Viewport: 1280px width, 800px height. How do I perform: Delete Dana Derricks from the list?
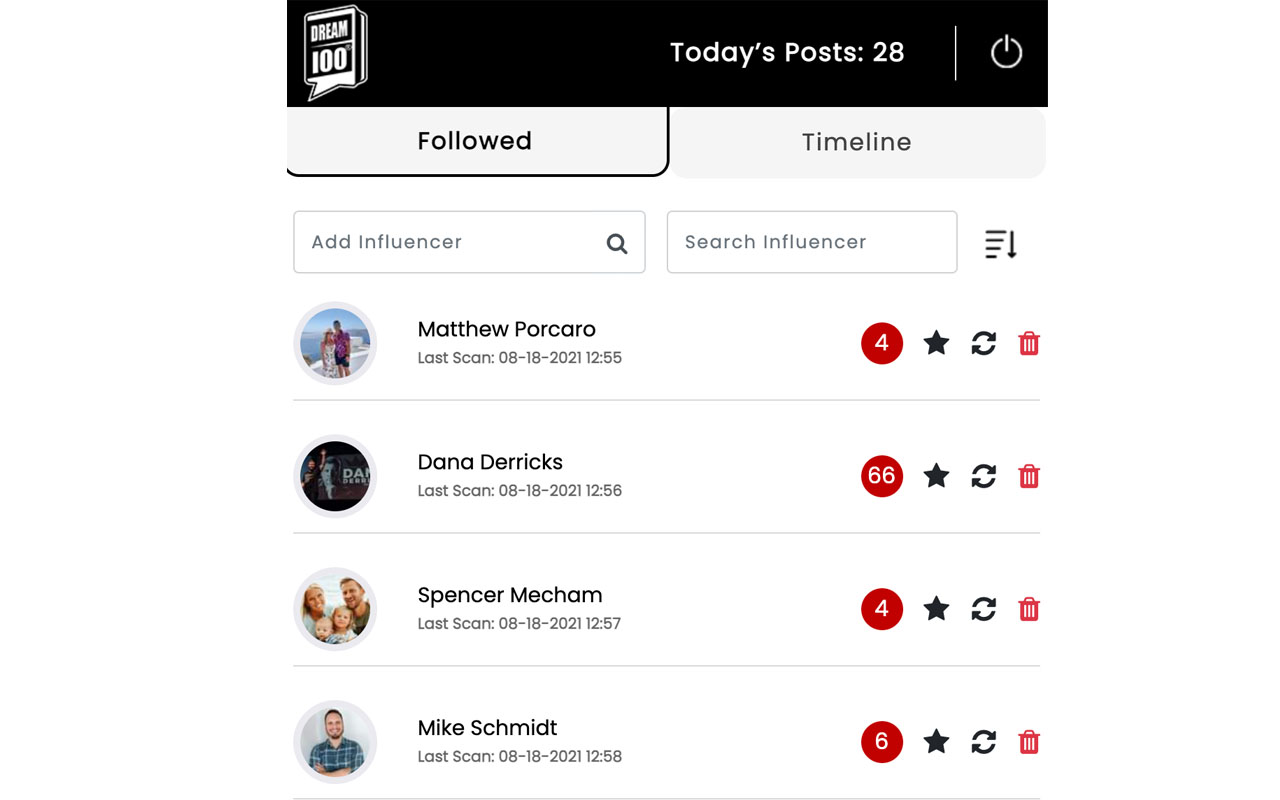coord(1028,476)
